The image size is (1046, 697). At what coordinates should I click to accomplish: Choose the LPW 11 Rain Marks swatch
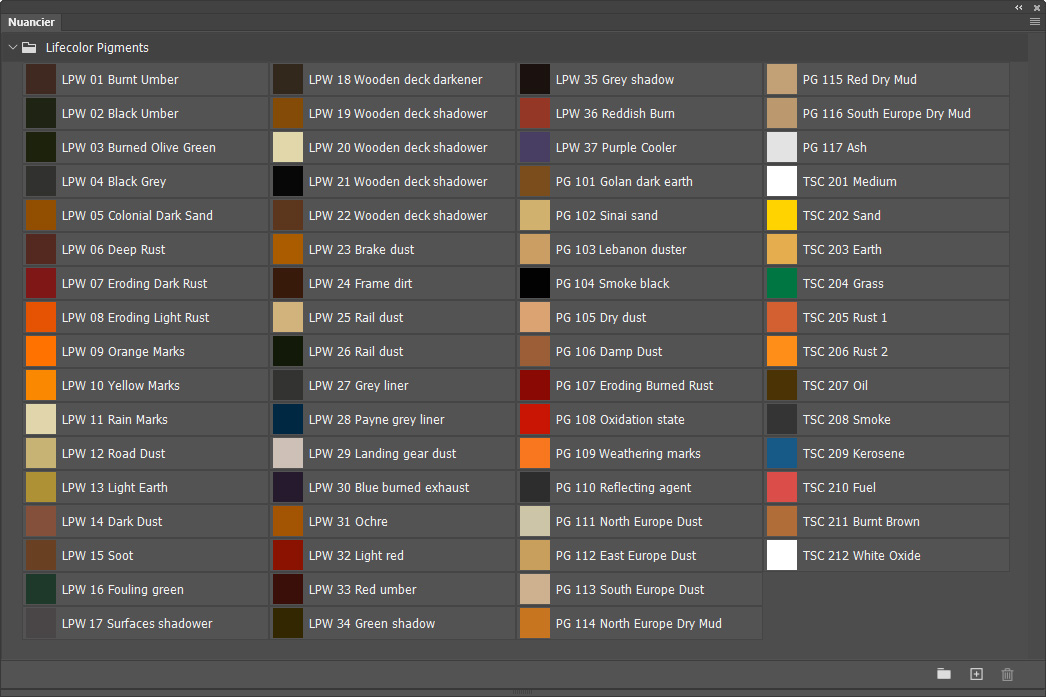coord(41,420)
